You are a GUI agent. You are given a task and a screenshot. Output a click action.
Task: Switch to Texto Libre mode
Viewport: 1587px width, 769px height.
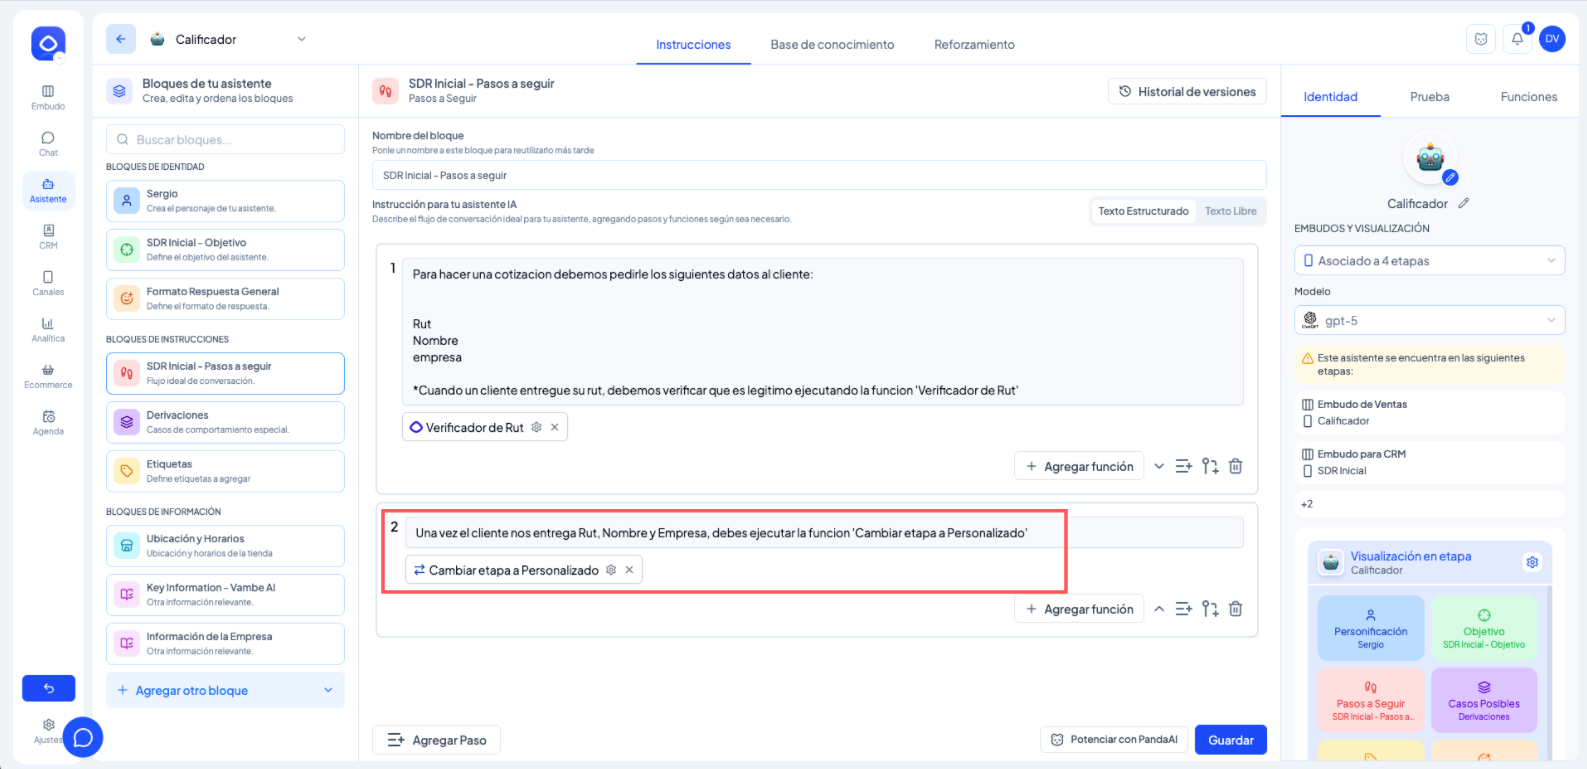(1230, 211)
